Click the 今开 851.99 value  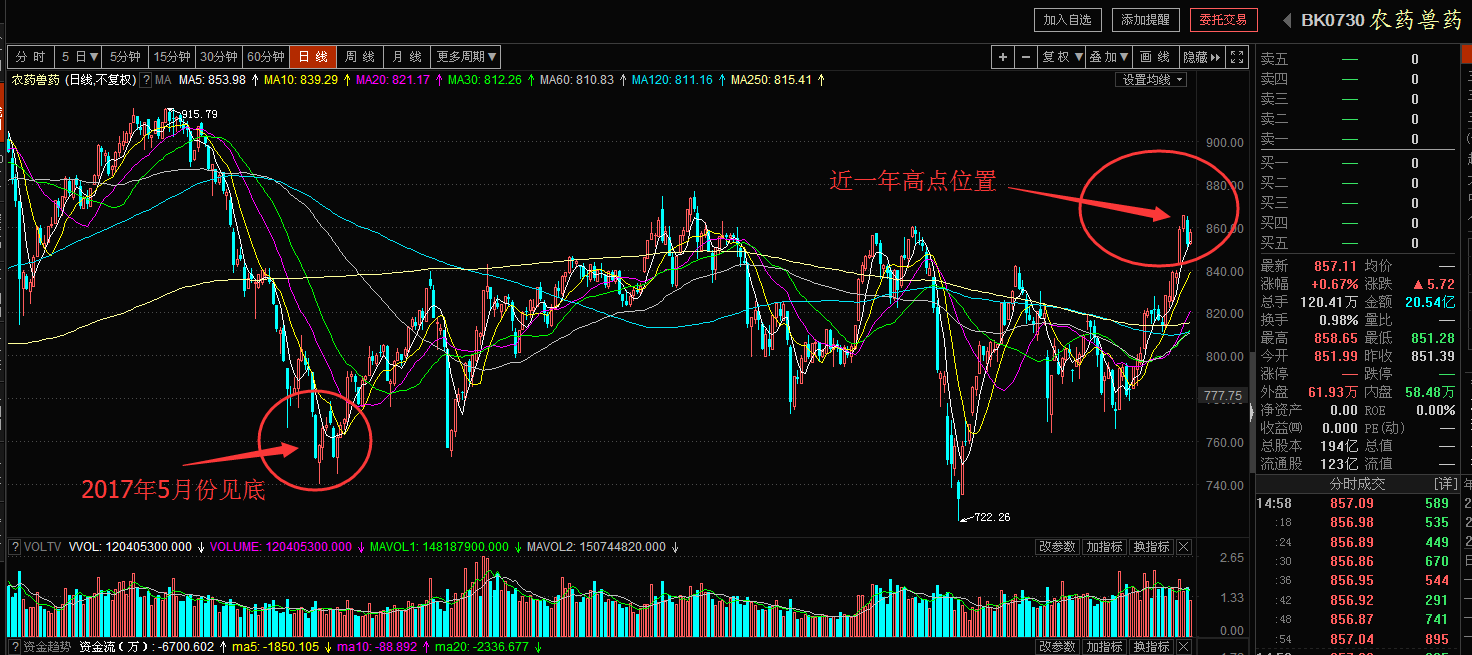(1336, 356)
